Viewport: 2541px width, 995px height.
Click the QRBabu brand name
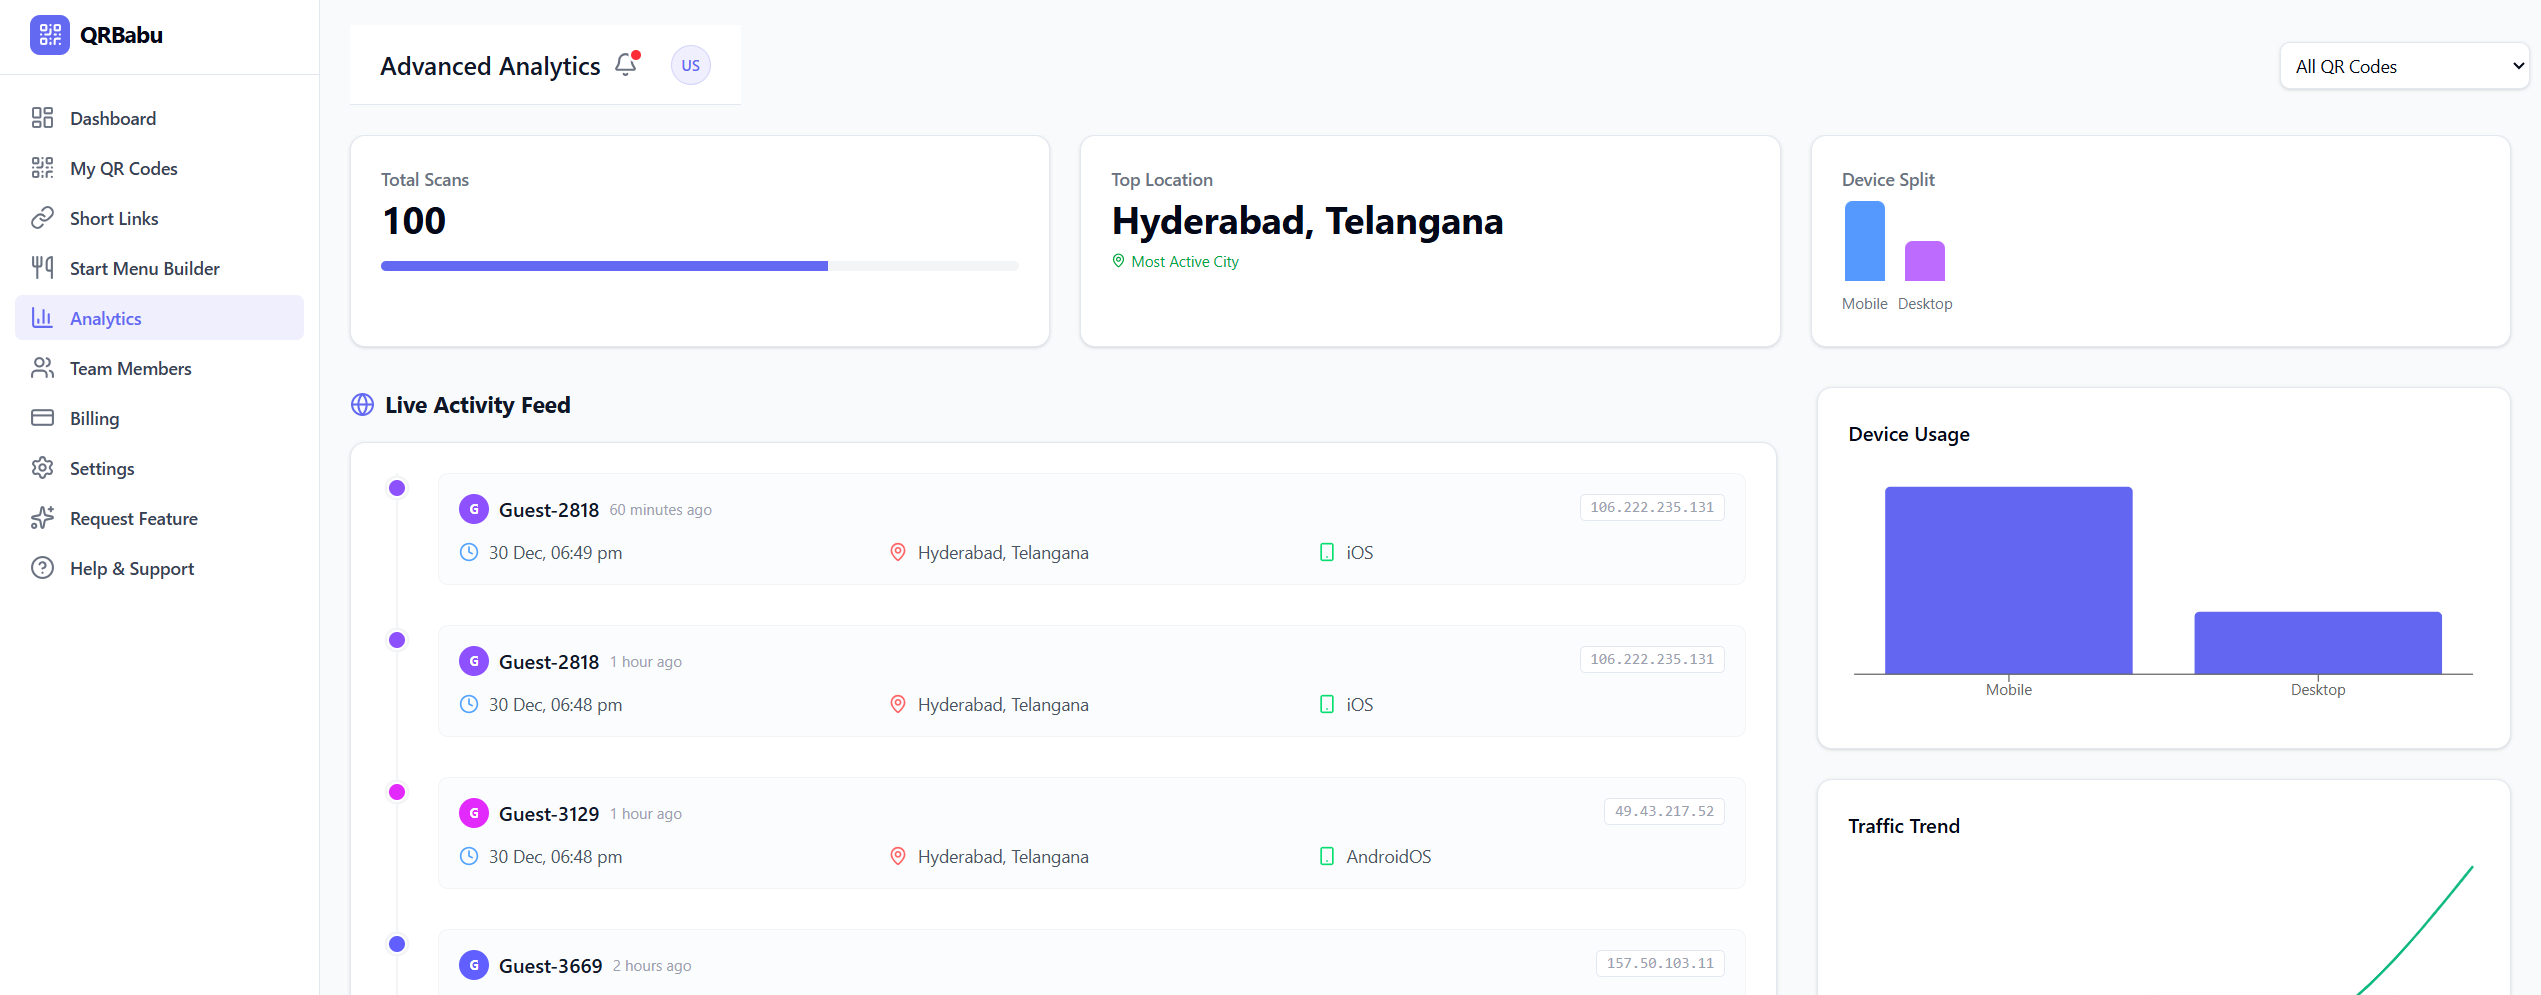coord(121,35)
